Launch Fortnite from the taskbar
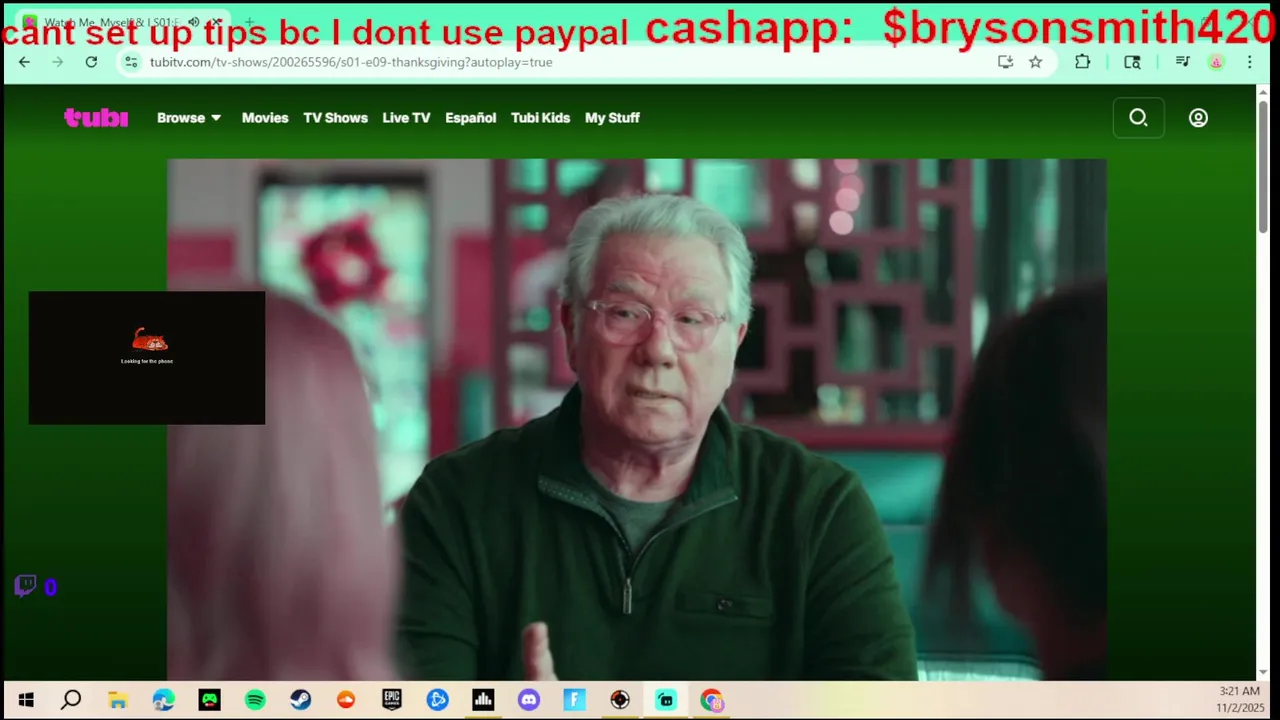The image size is (1280, 720). point(574,700)
